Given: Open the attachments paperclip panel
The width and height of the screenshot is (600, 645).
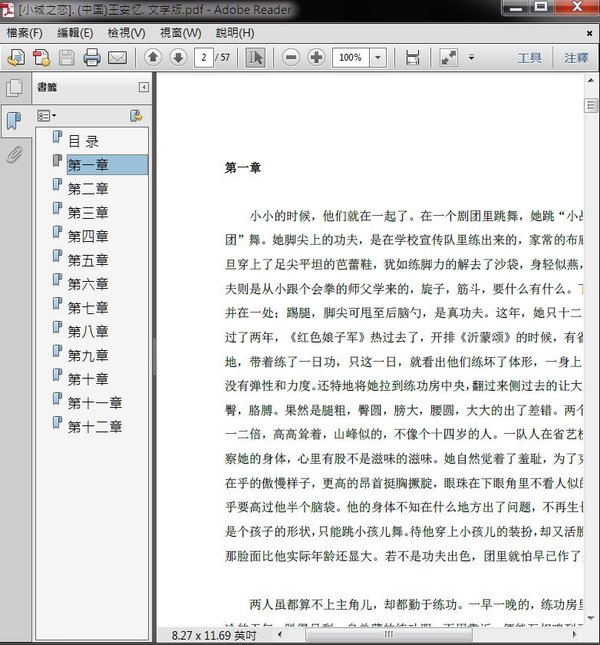Looking at the screenshot, I should tap(14, 154).
